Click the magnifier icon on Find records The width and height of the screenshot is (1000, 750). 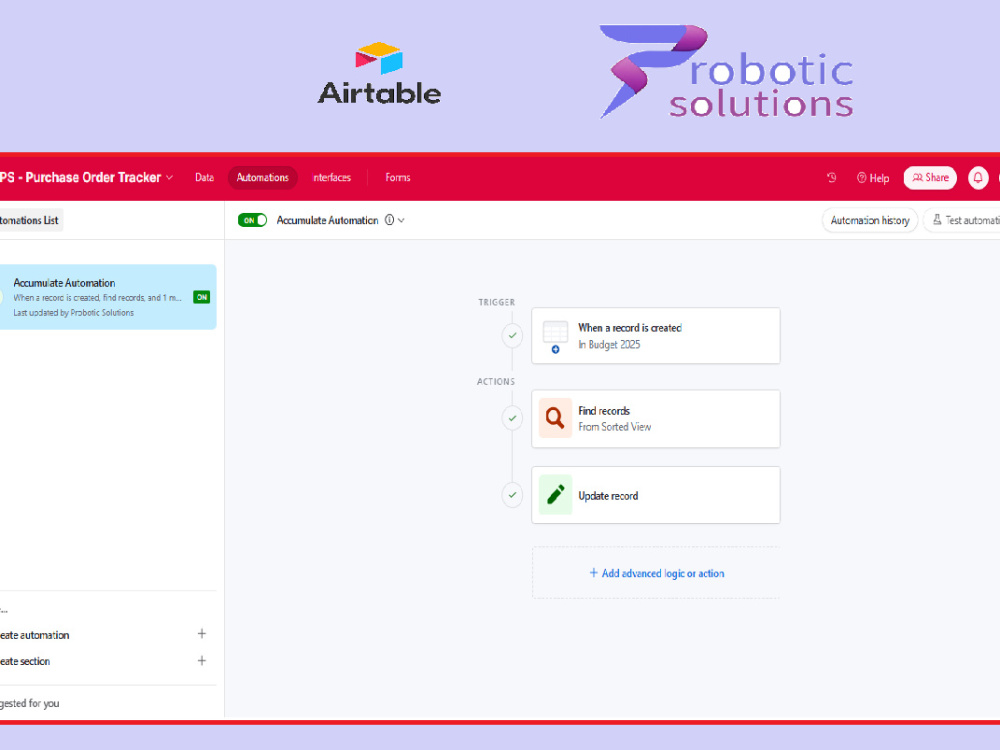[555, 418]
